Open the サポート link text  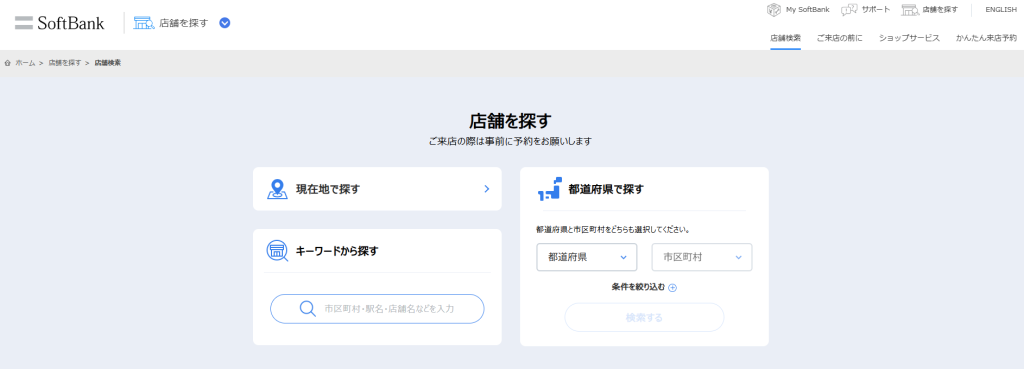tap(876, 10)
